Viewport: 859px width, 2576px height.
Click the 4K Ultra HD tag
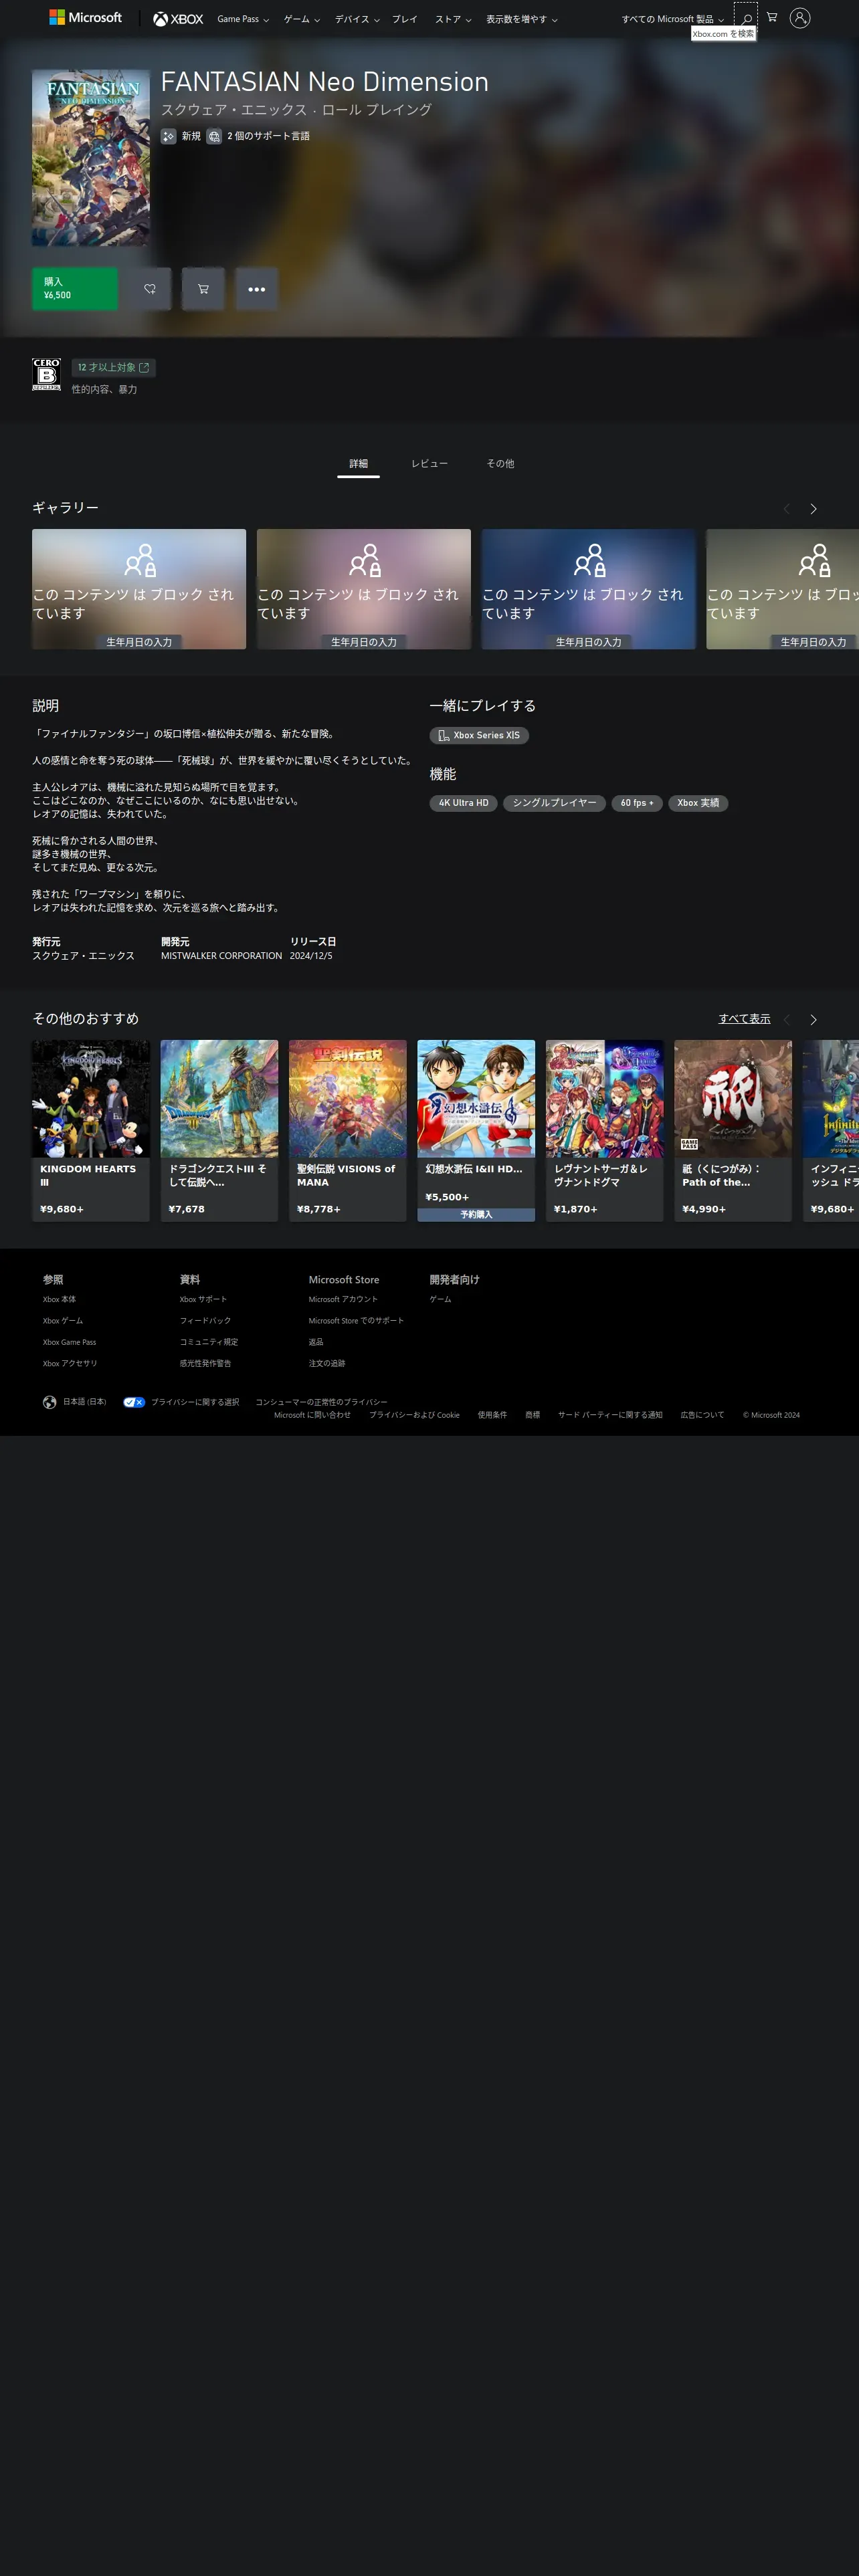tap(463, 803)
